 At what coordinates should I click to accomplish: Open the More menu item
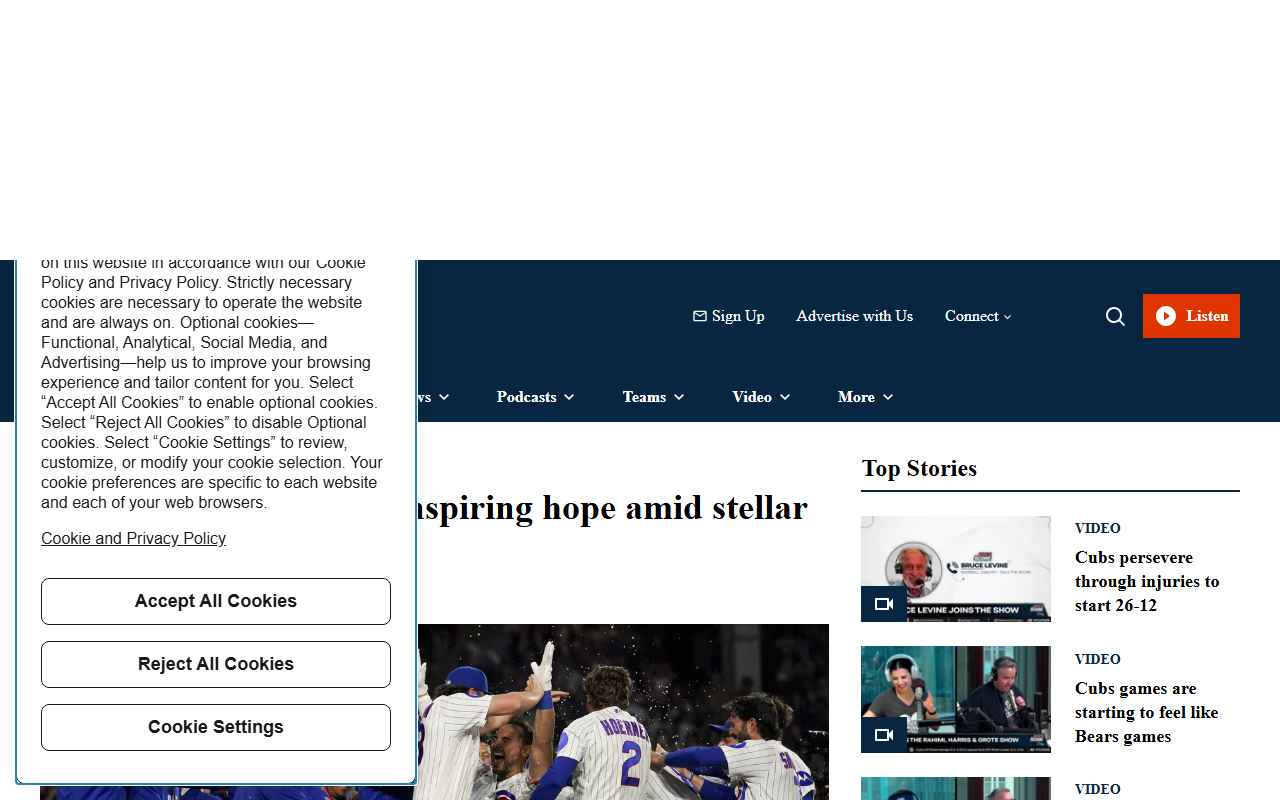coord(856,397)
